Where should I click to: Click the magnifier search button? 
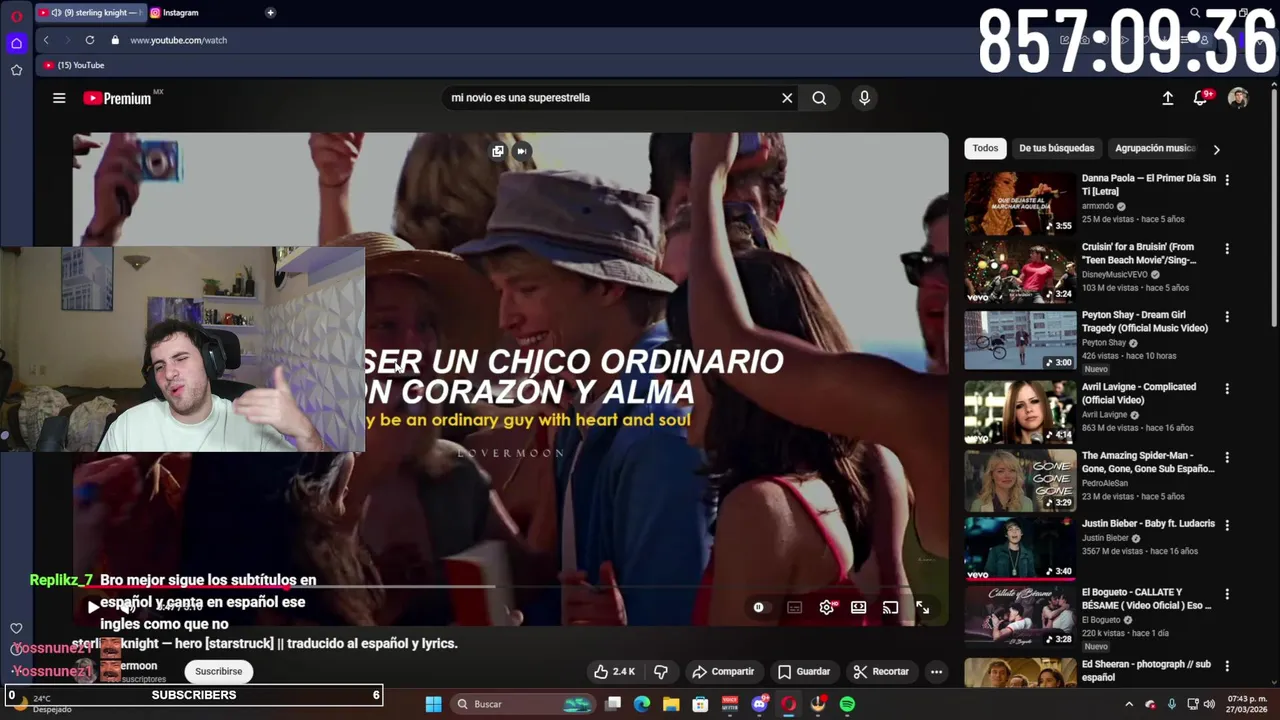tap(819, 98)
